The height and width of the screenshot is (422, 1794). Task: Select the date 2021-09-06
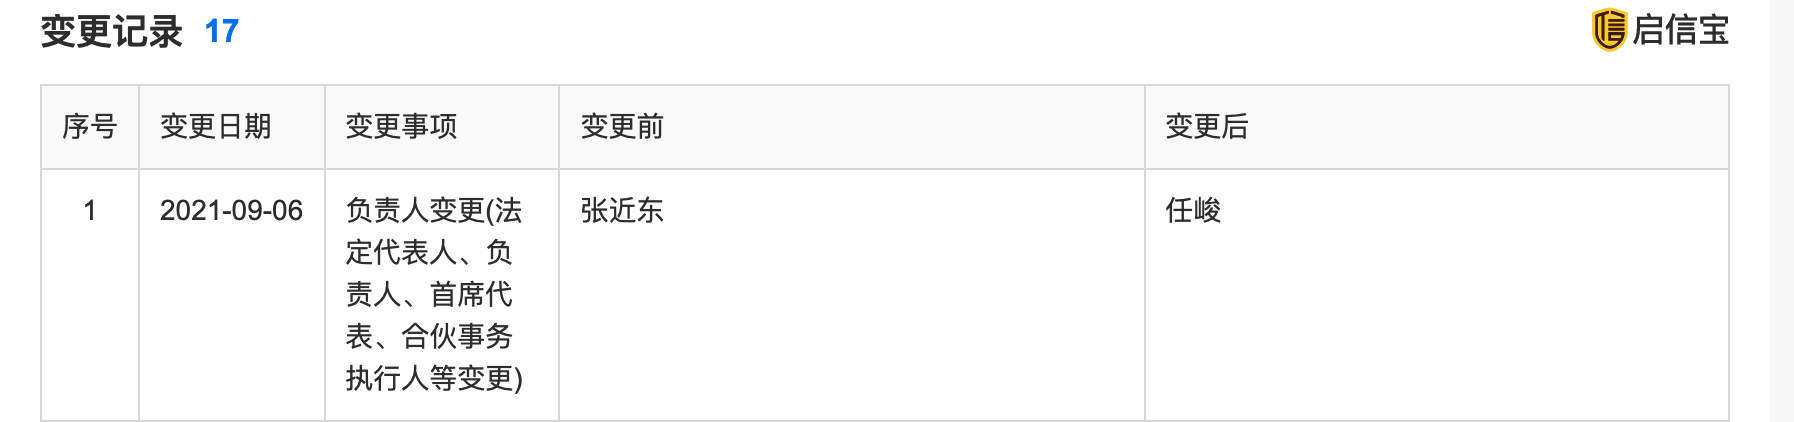tap(231, 211)
